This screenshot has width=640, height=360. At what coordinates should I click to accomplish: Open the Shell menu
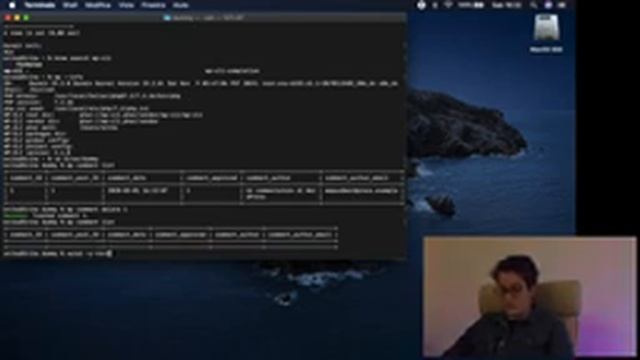click(70, 5)
